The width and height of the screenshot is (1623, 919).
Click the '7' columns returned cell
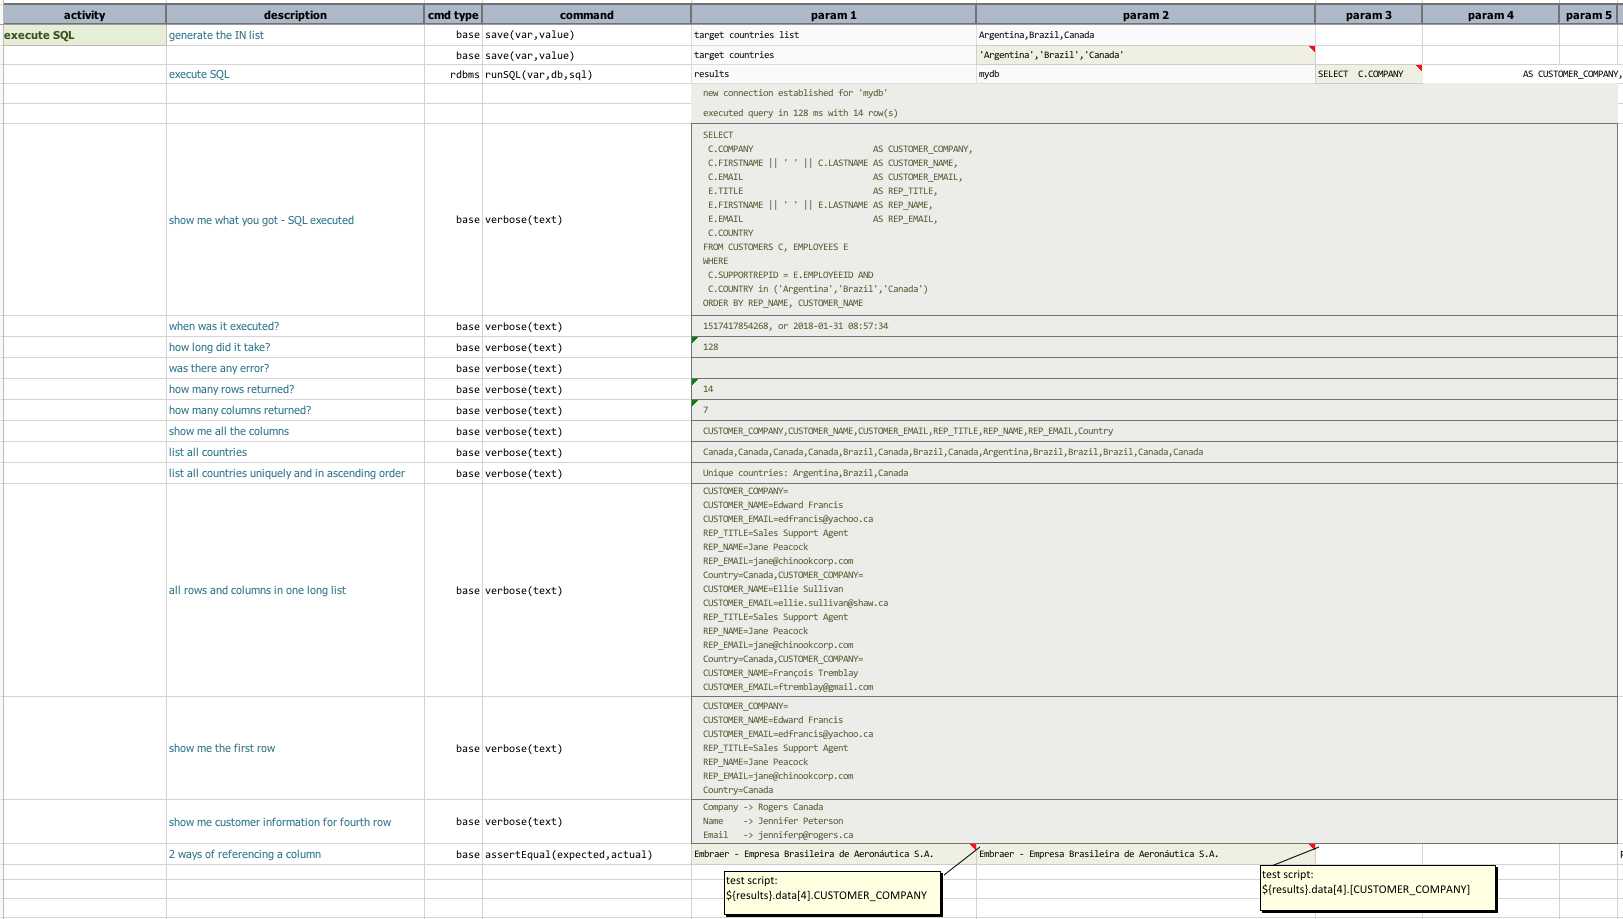tap(1154, 410)
